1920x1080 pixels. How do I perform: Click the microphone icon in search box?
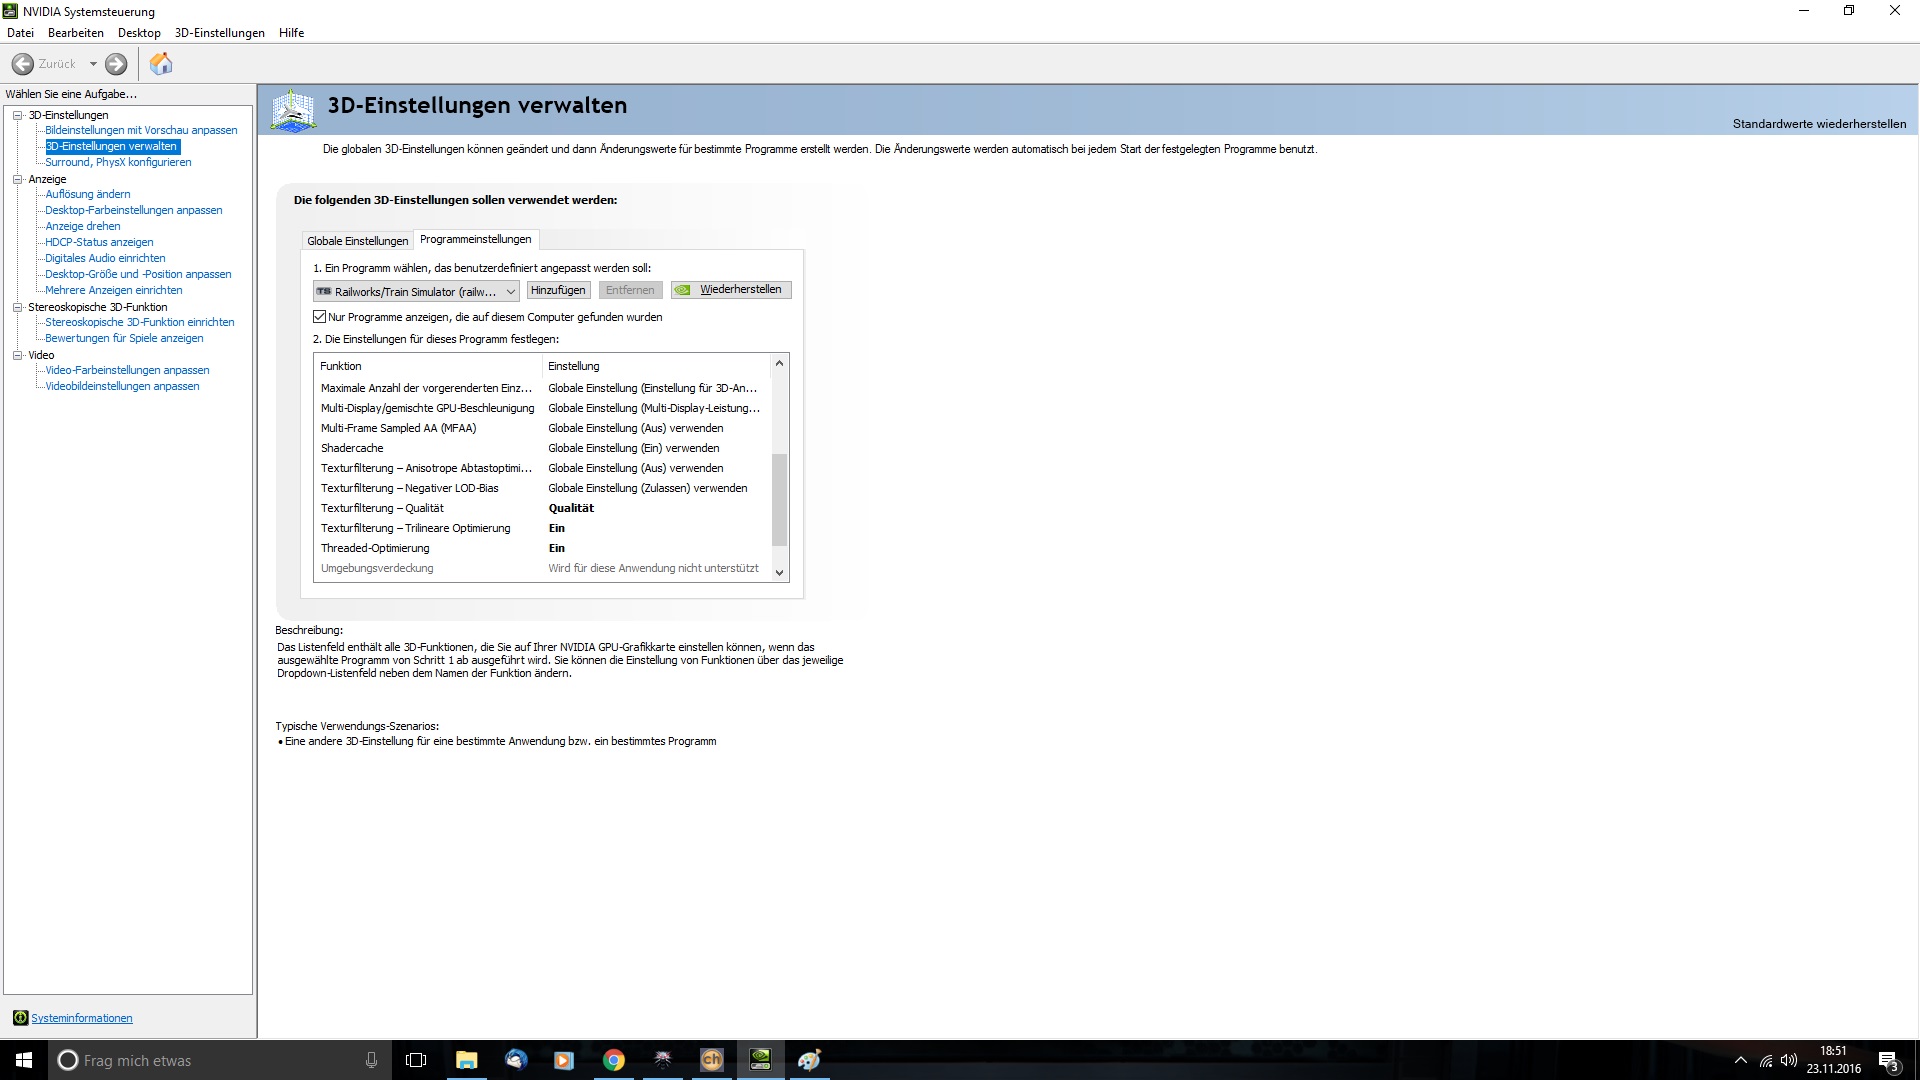tap(371, 1060)
